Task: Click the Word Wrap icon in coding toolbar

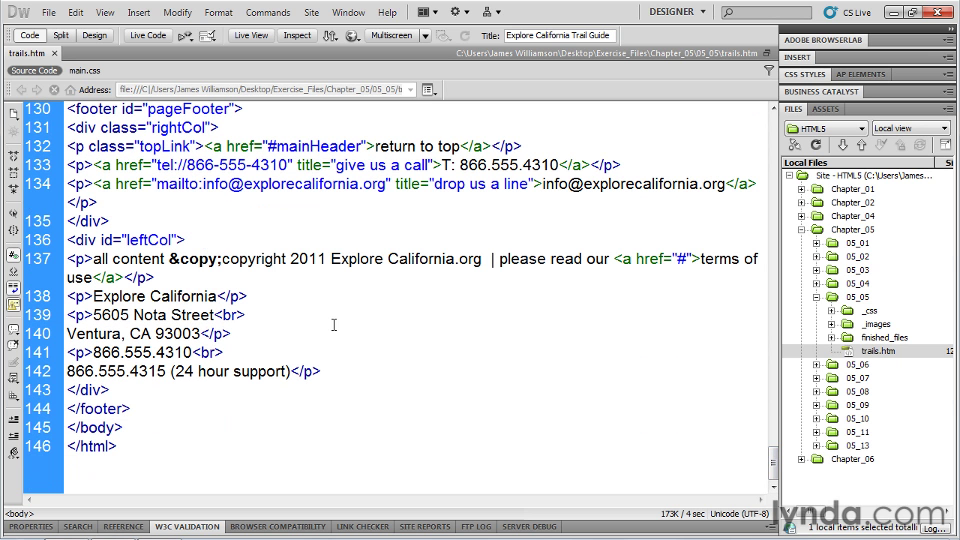Action: (13, 288)
